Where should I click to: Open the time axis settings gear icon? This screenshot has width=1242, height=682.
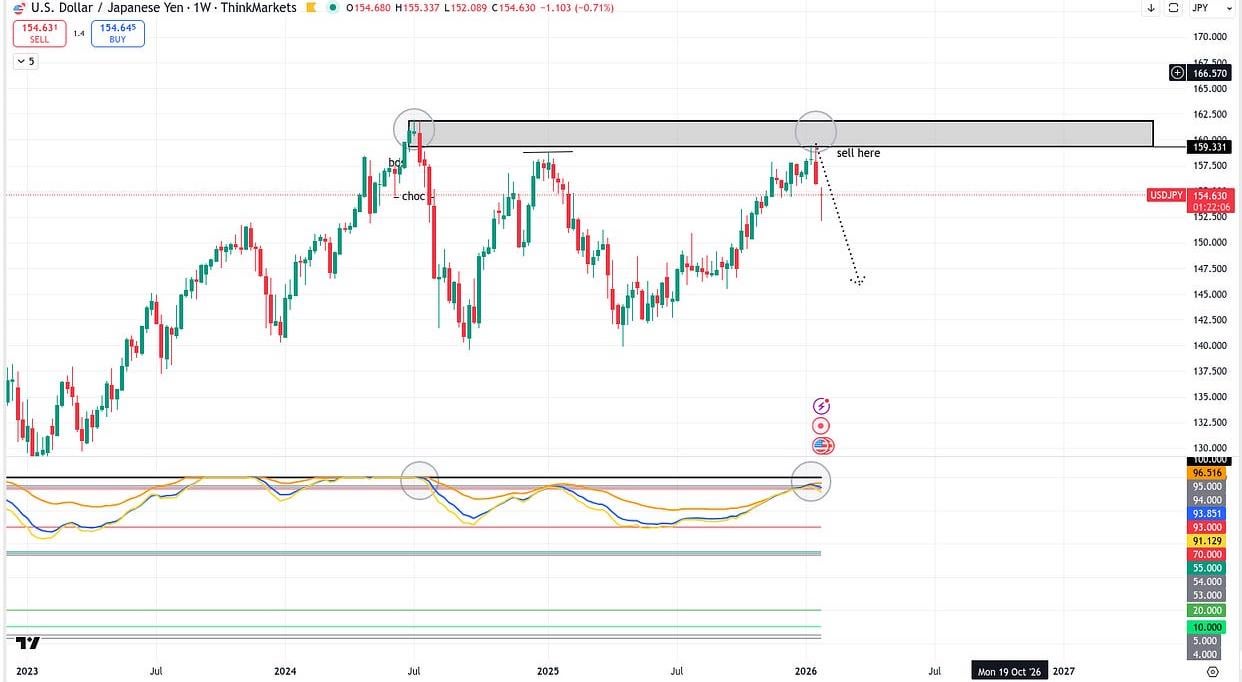1212,671
